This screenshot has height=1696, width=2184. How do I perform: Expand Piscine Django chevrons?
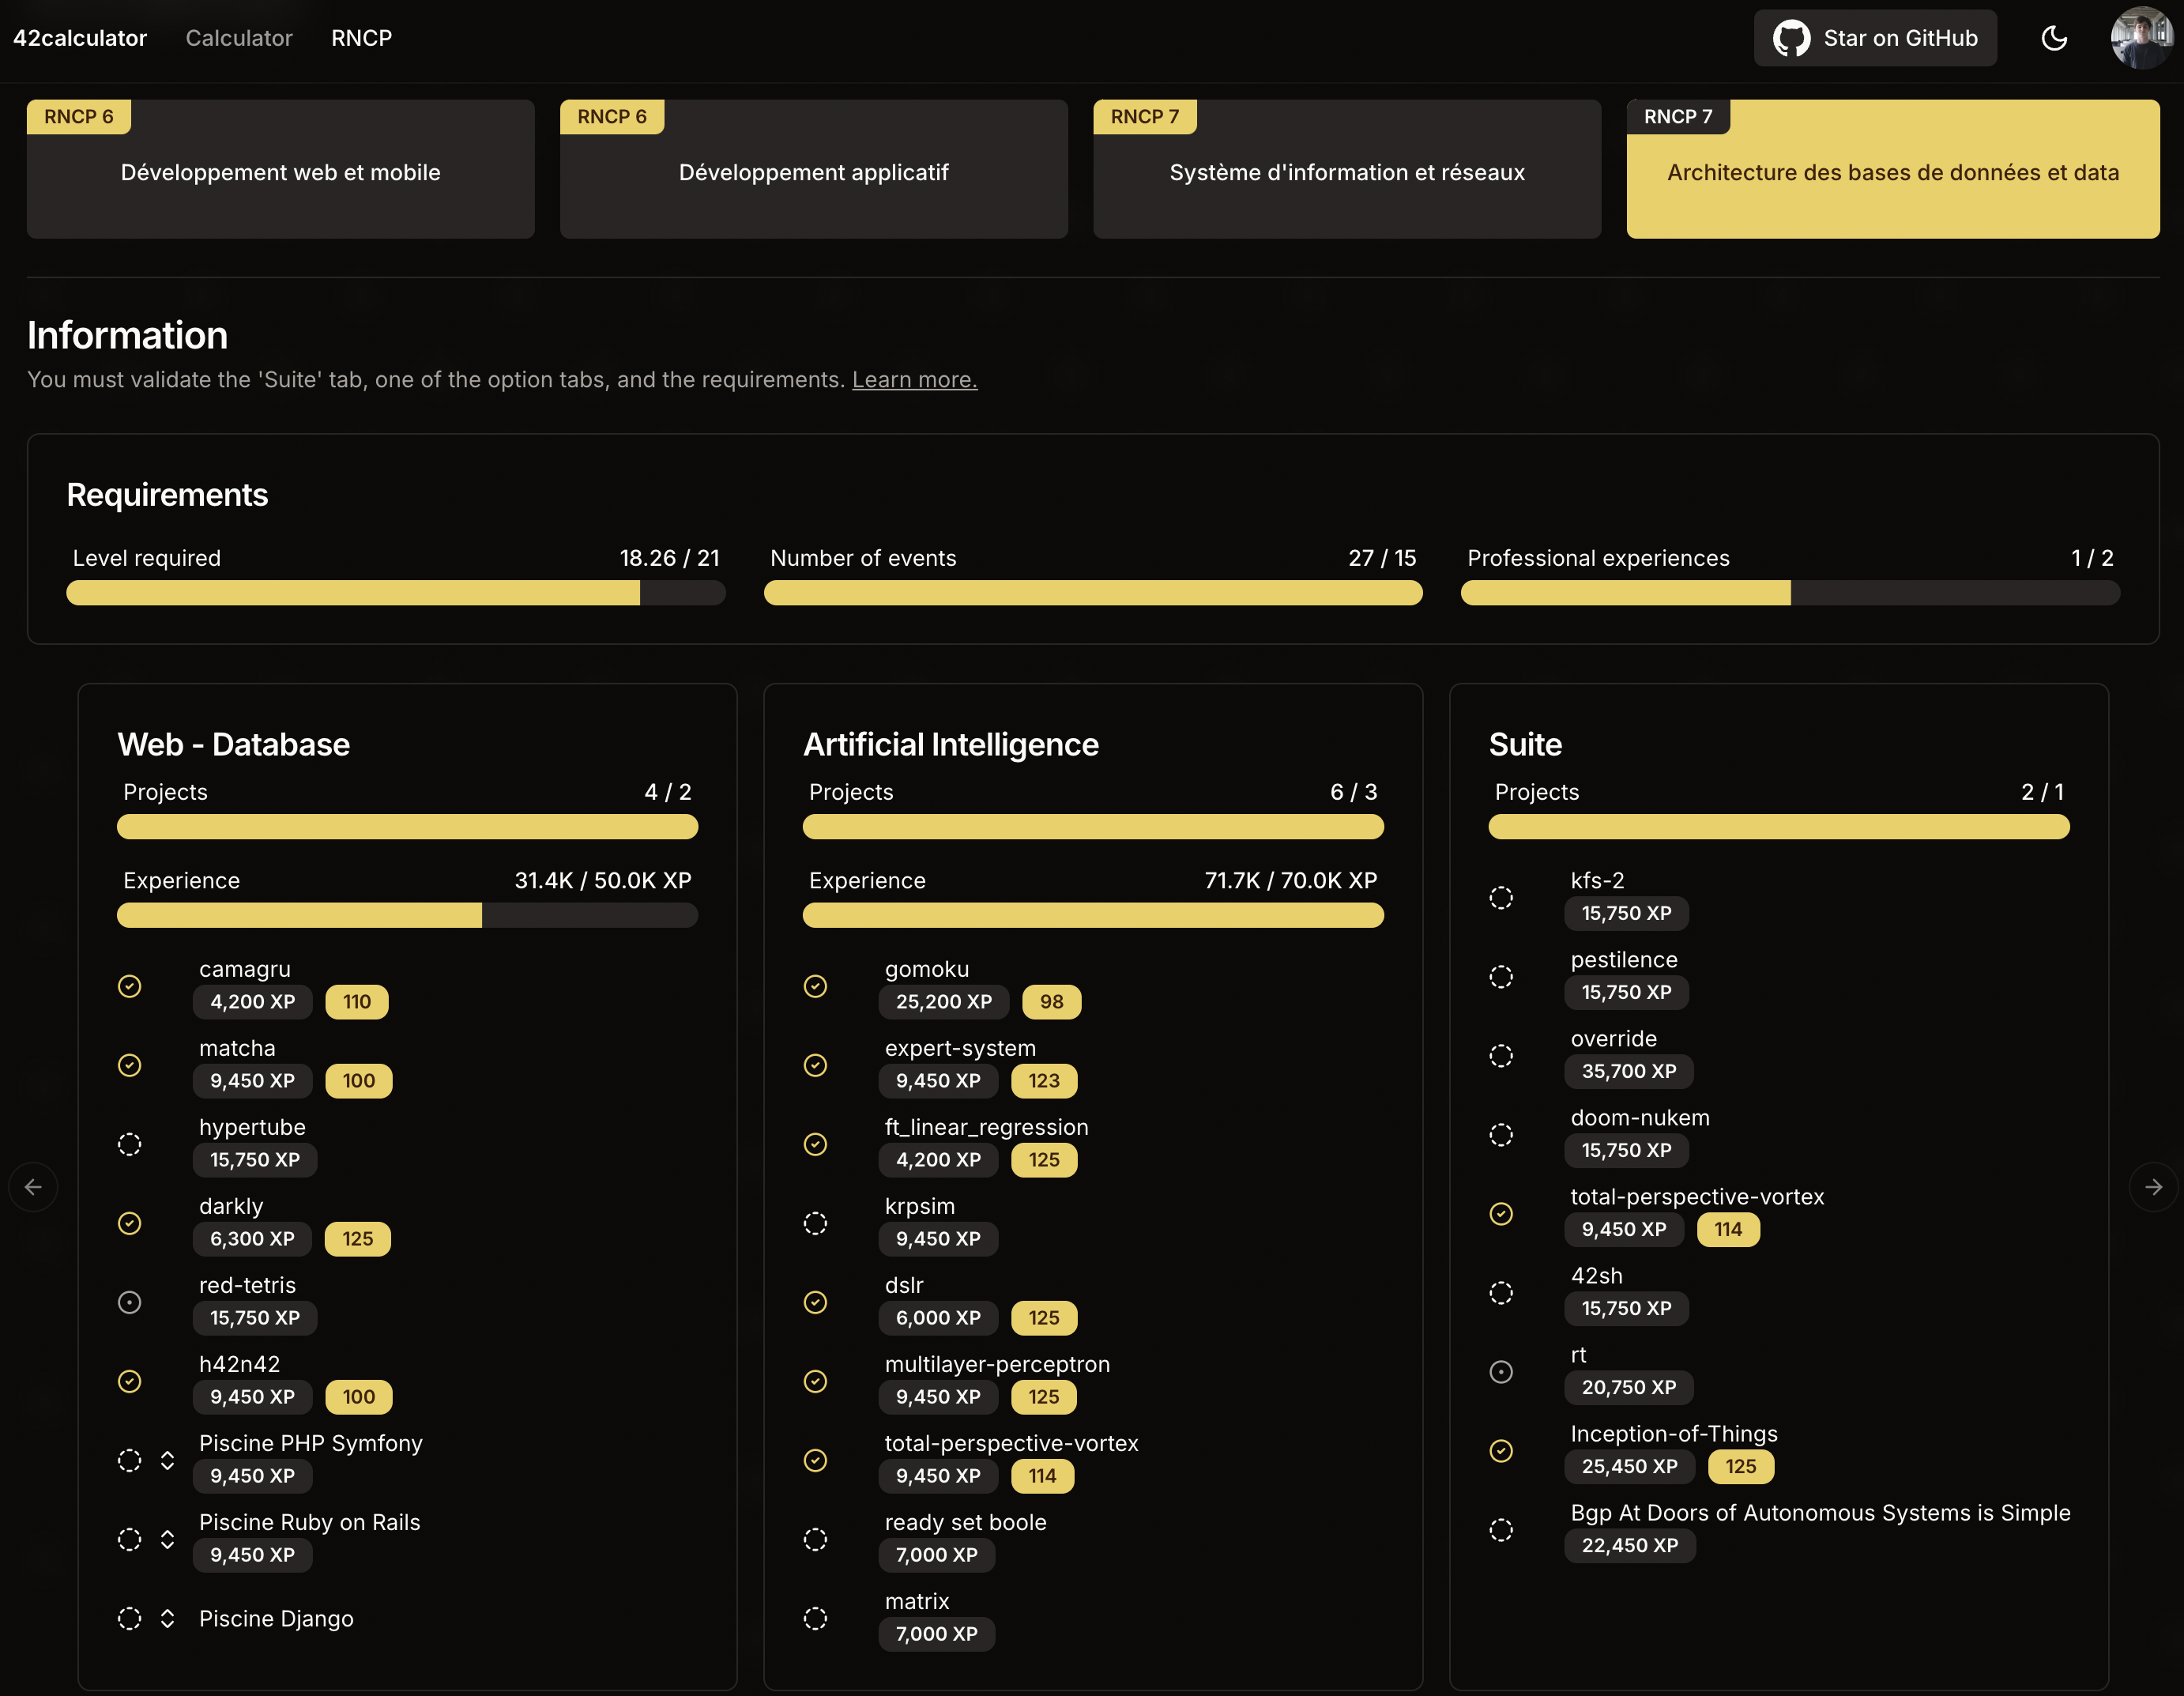tap(168, 1618)
